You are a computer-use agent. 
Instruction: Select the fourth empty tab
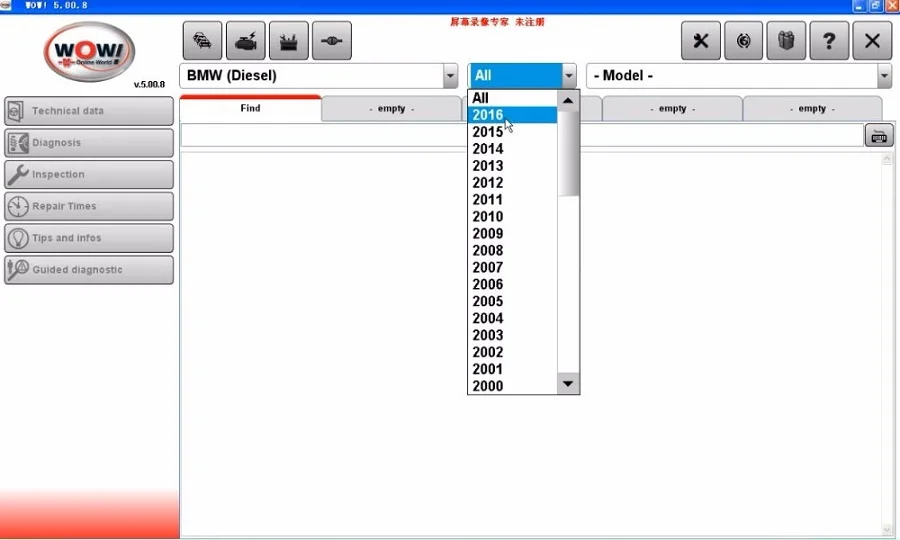pos(672,108)
